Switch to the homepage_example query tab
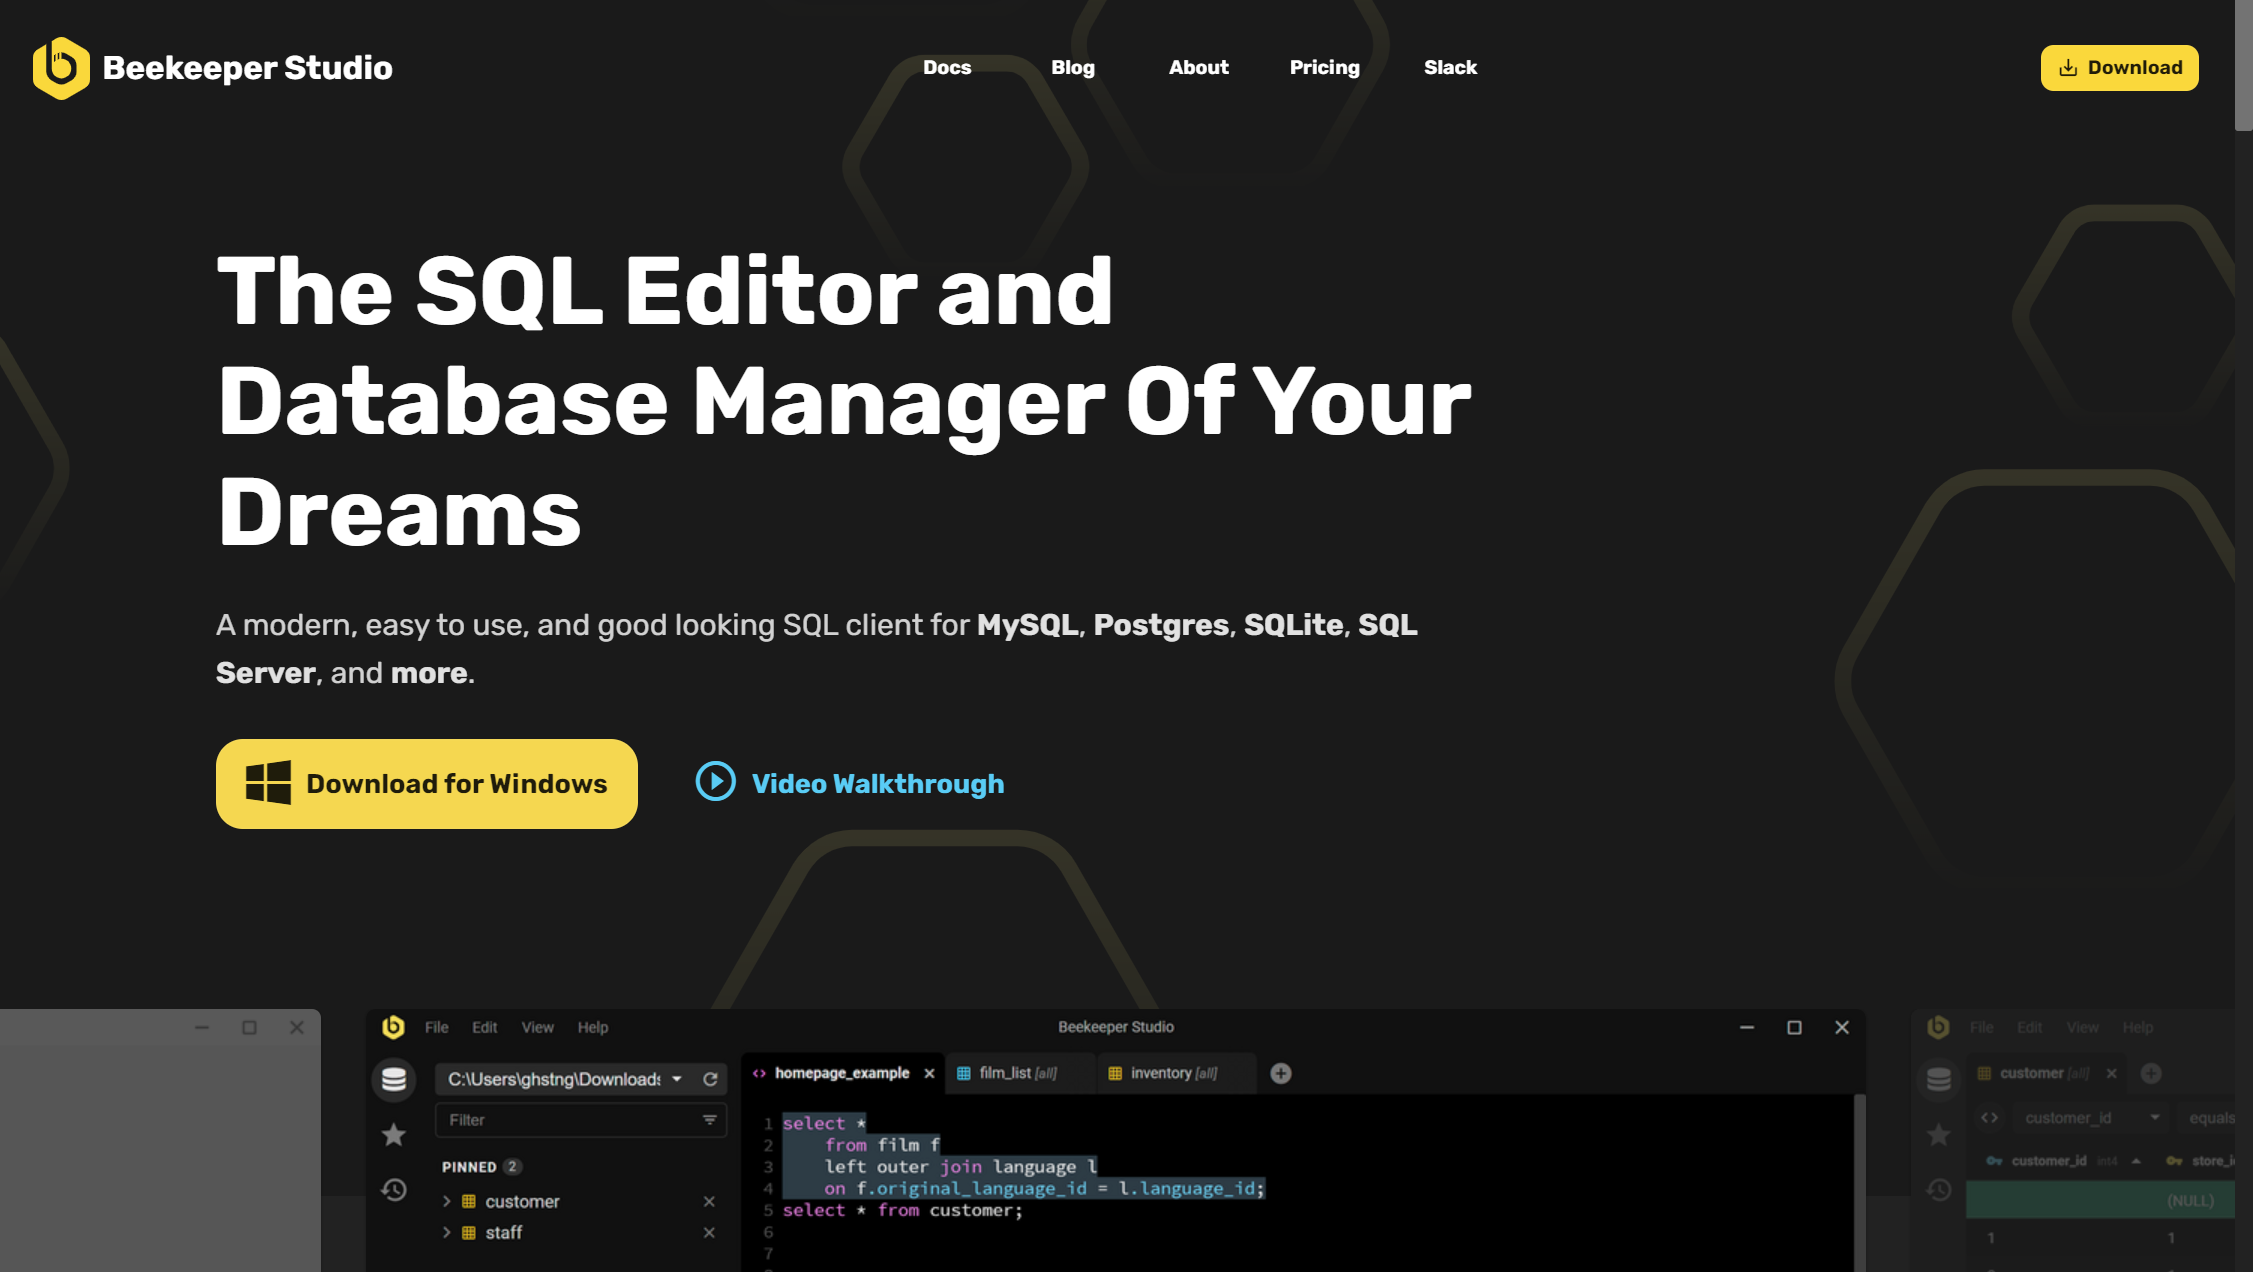The image size is (2253, 1272). pyautogui.click(x=841, y=1073)
